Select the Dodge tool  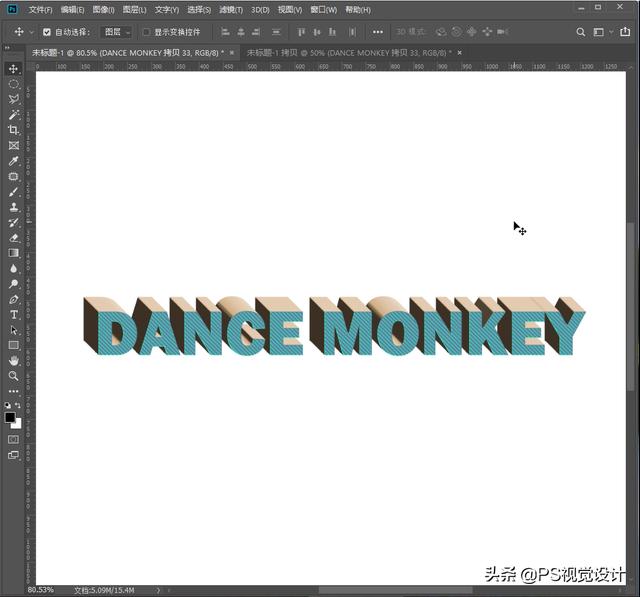[x=13, y=284]
